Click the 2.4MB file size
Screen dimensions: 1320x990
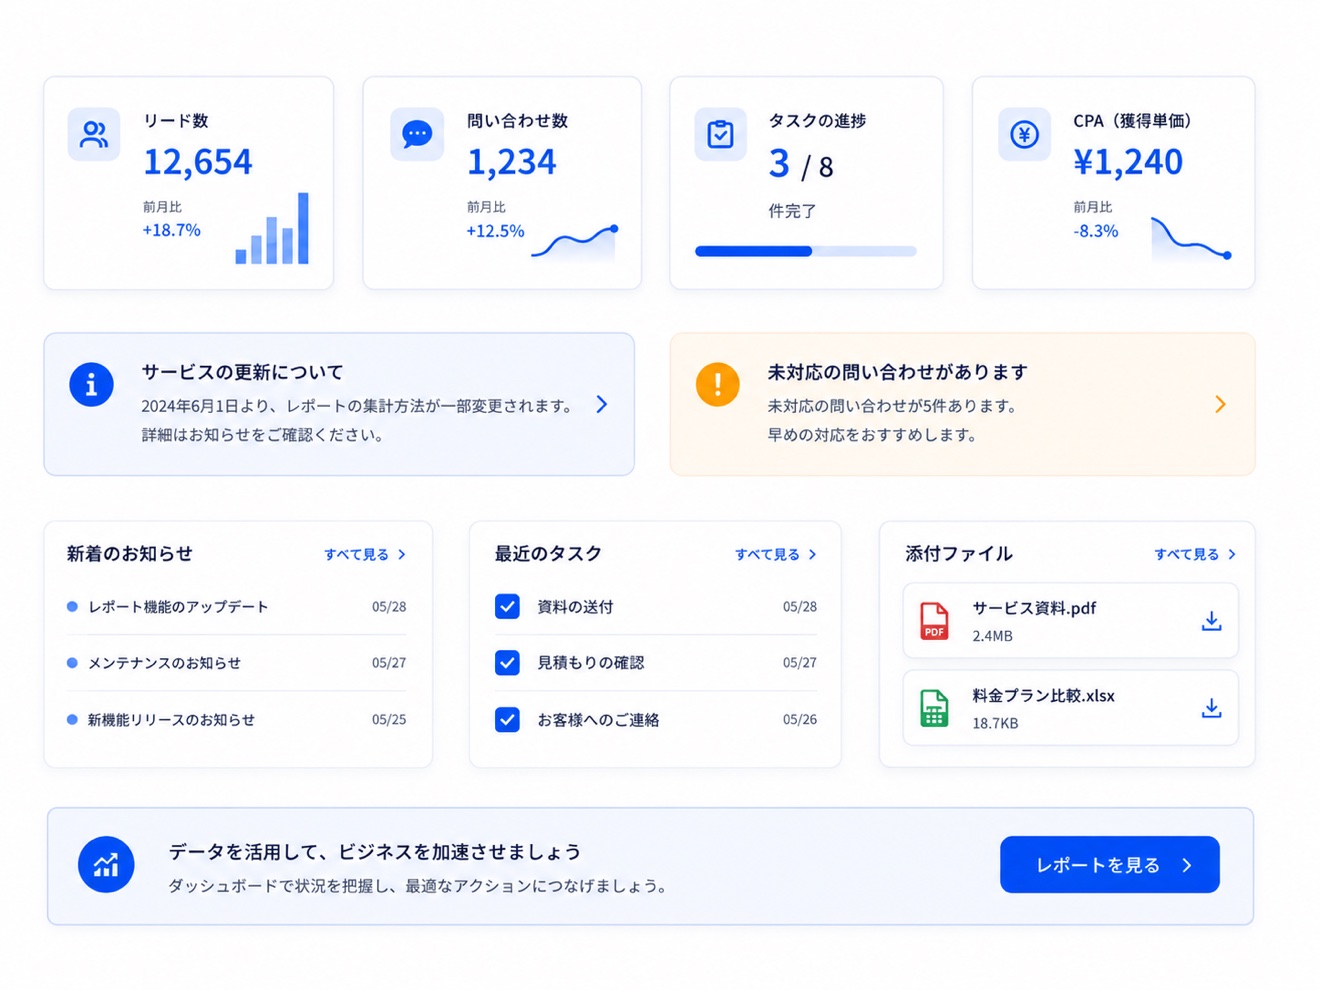click(992, 636)
